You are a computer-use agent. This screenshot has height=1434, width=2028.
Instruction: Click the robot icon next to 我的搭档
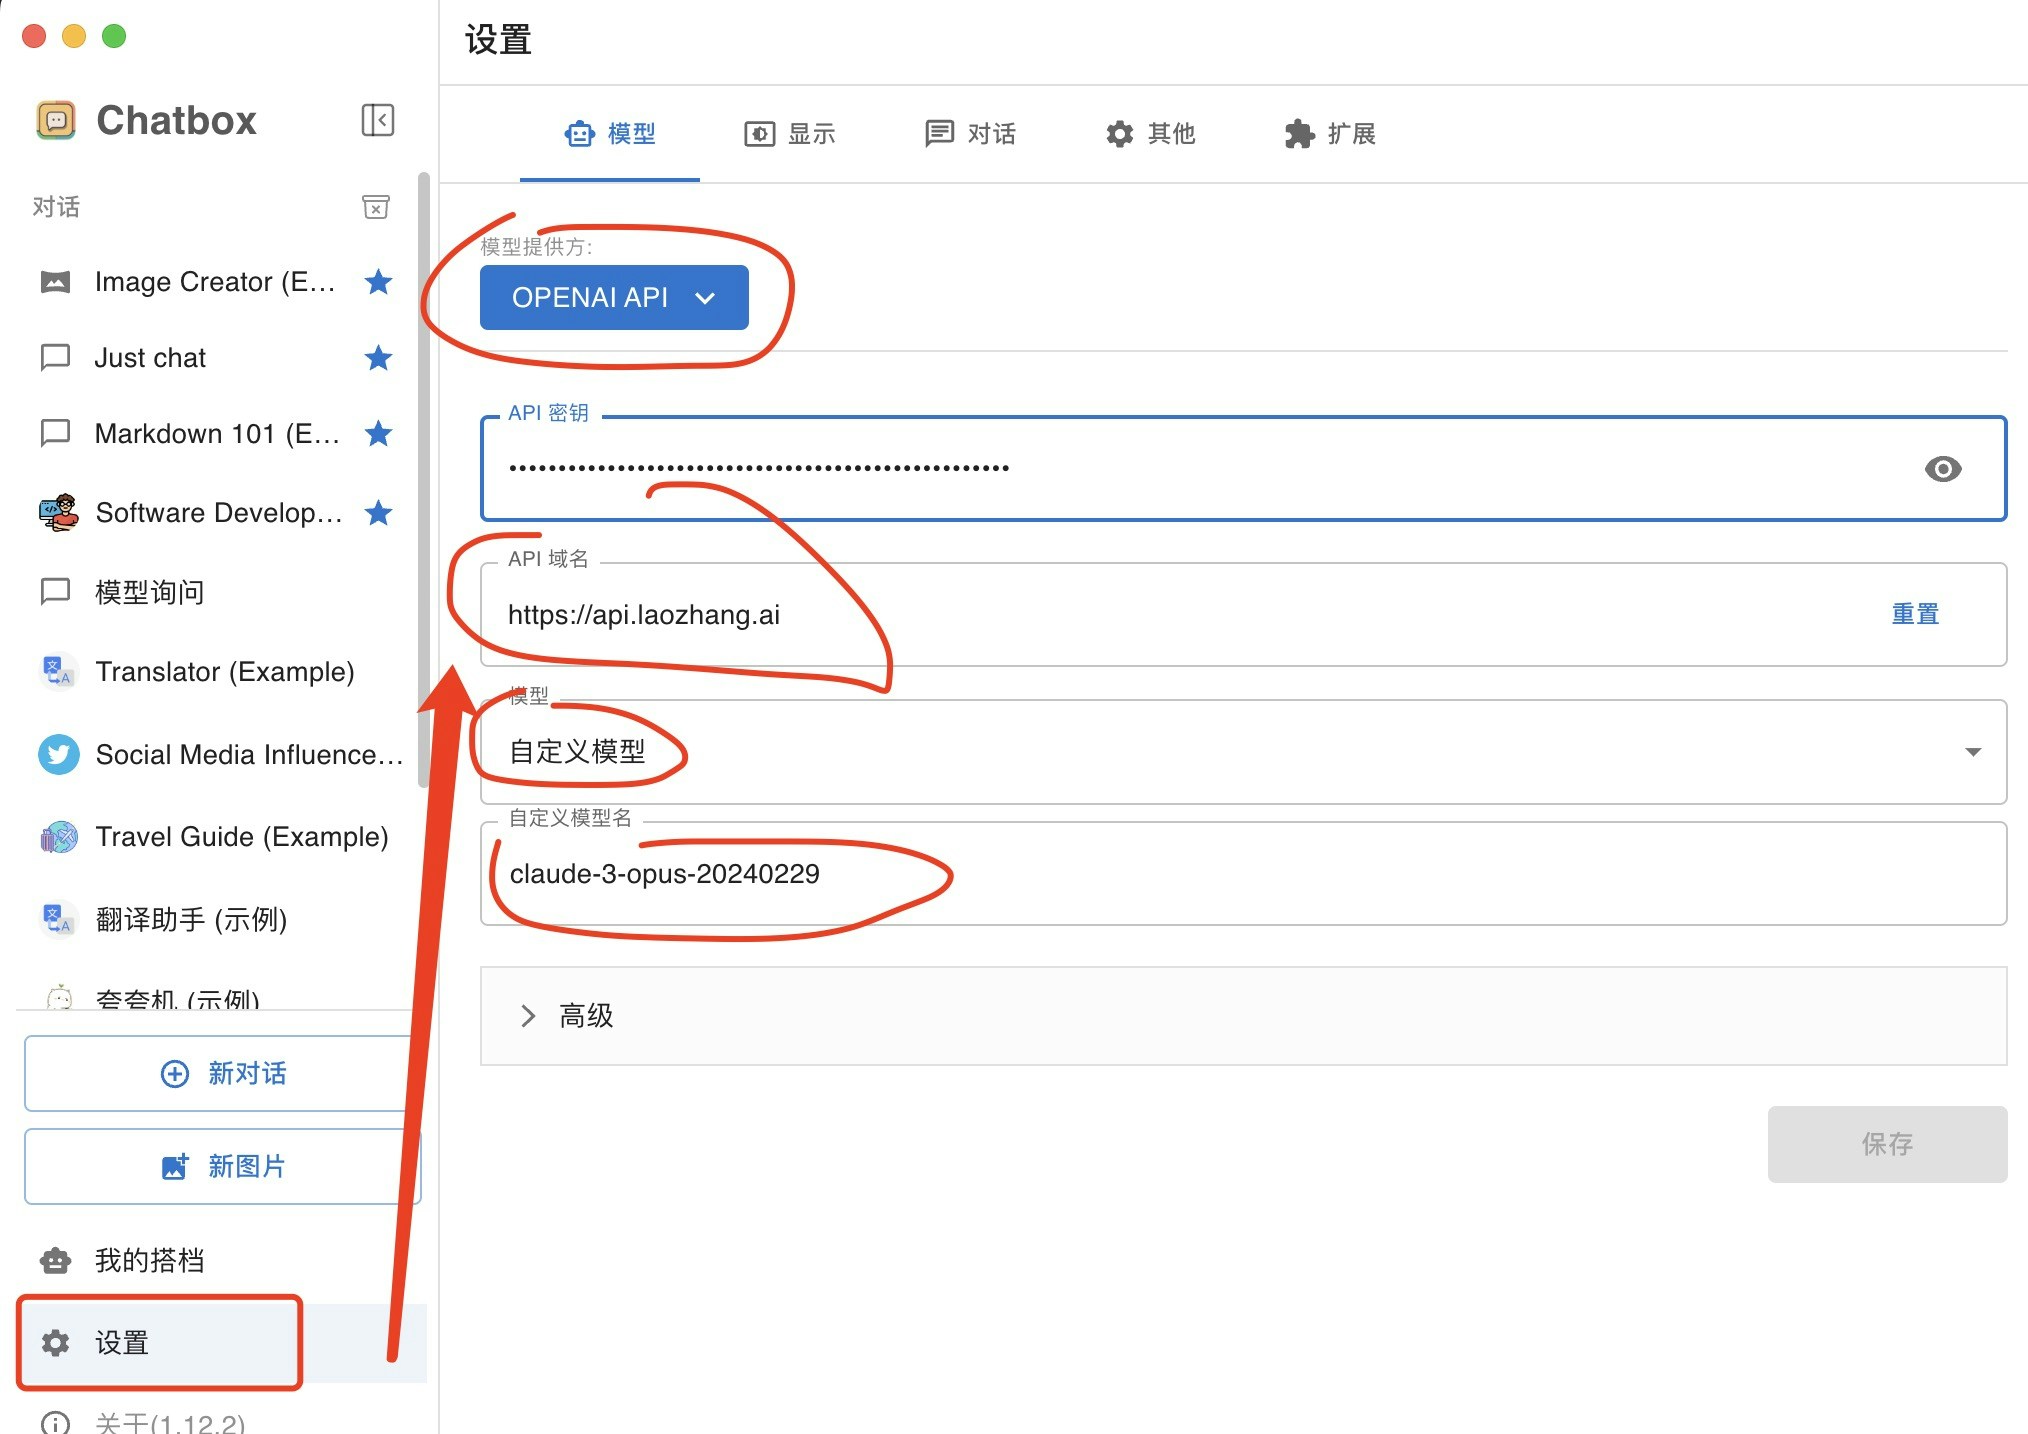click(x=56, y=1260)
